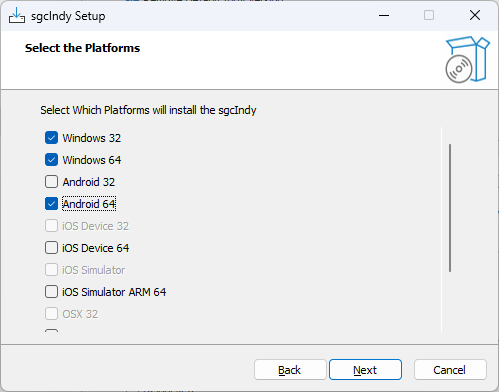
Task: Uncheck the Windows 32 checkbox
Action: [51, 138]
